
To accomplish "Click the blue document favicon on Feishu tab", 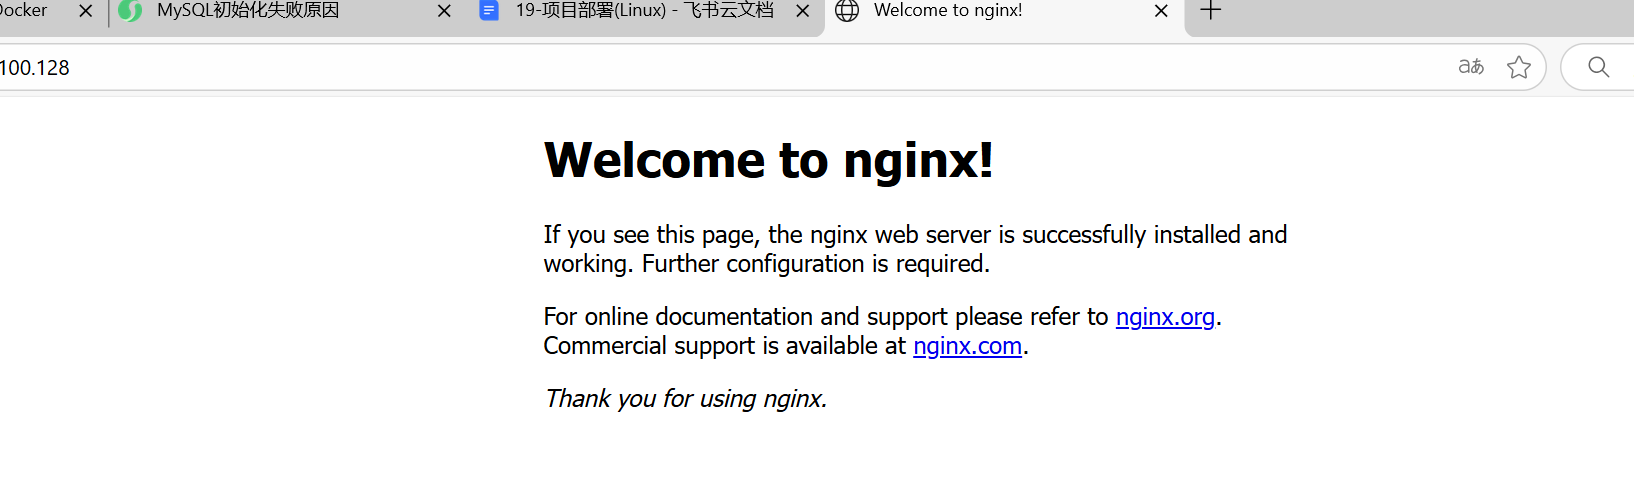I will click(489, 11).
